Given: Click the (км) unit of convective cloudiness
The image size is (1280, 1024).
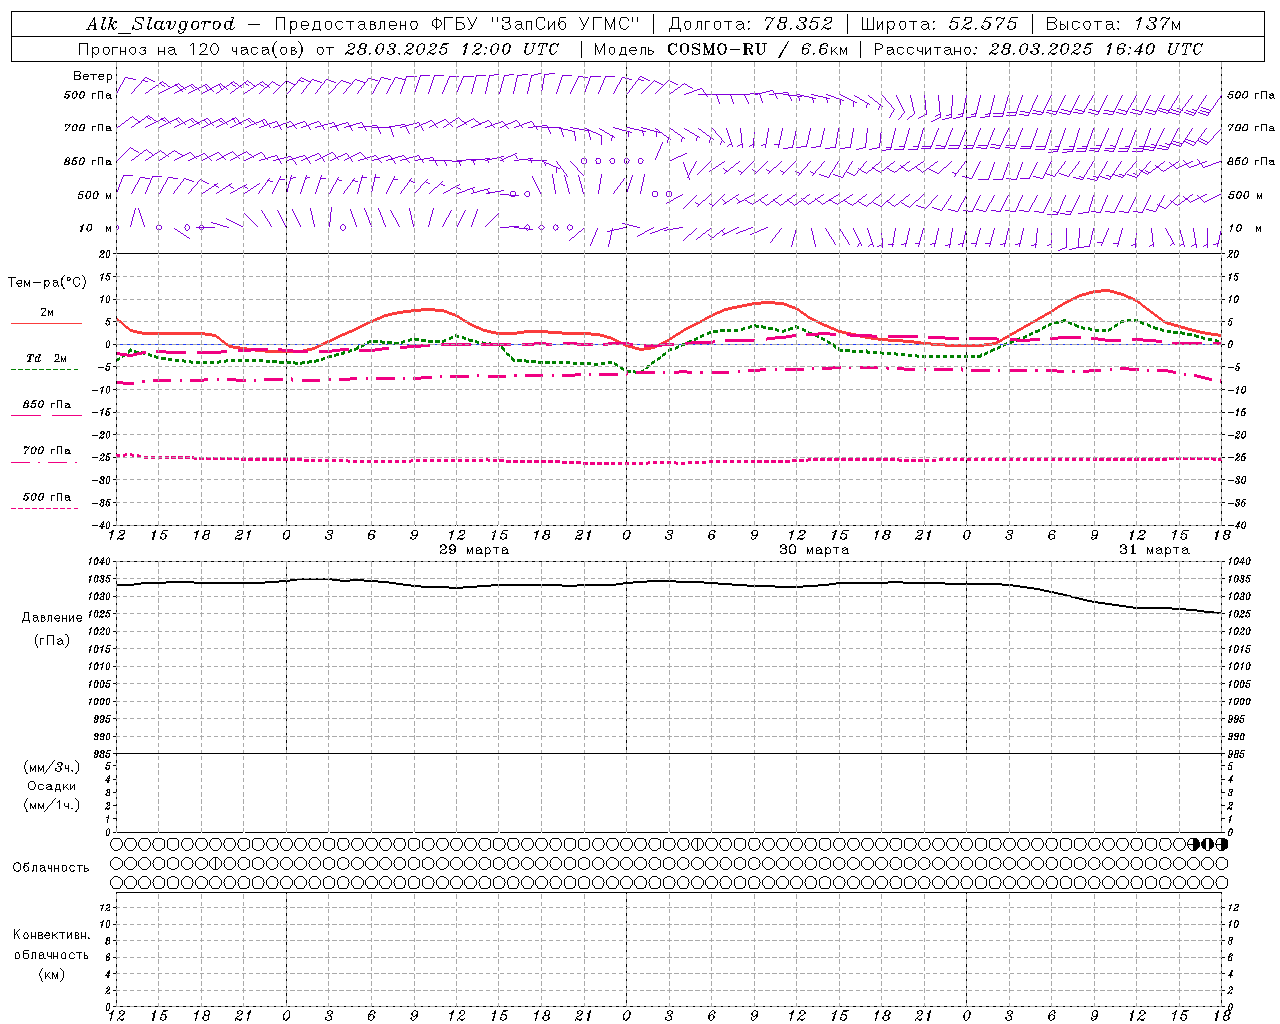Looking at the screenshot, I should 51,974.
